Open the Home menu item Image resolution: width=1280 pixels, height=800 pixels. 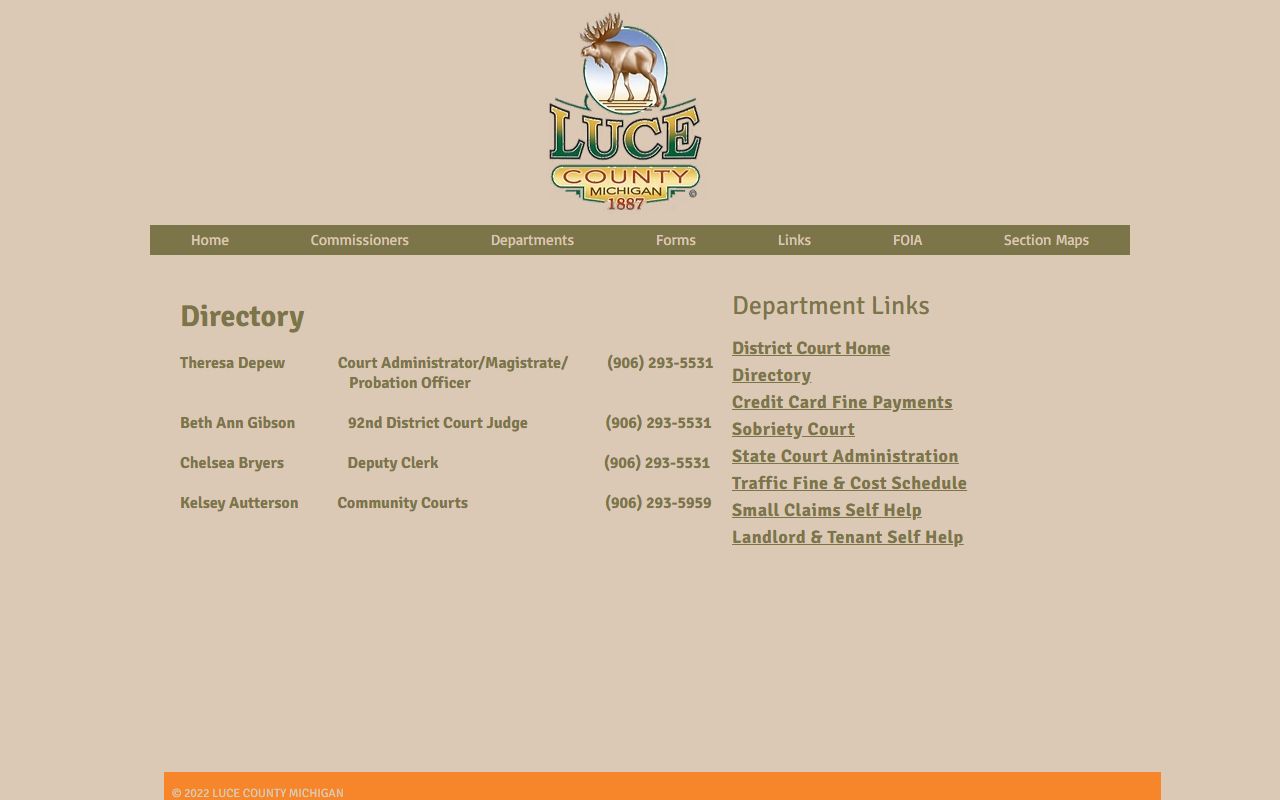point(210,240)
